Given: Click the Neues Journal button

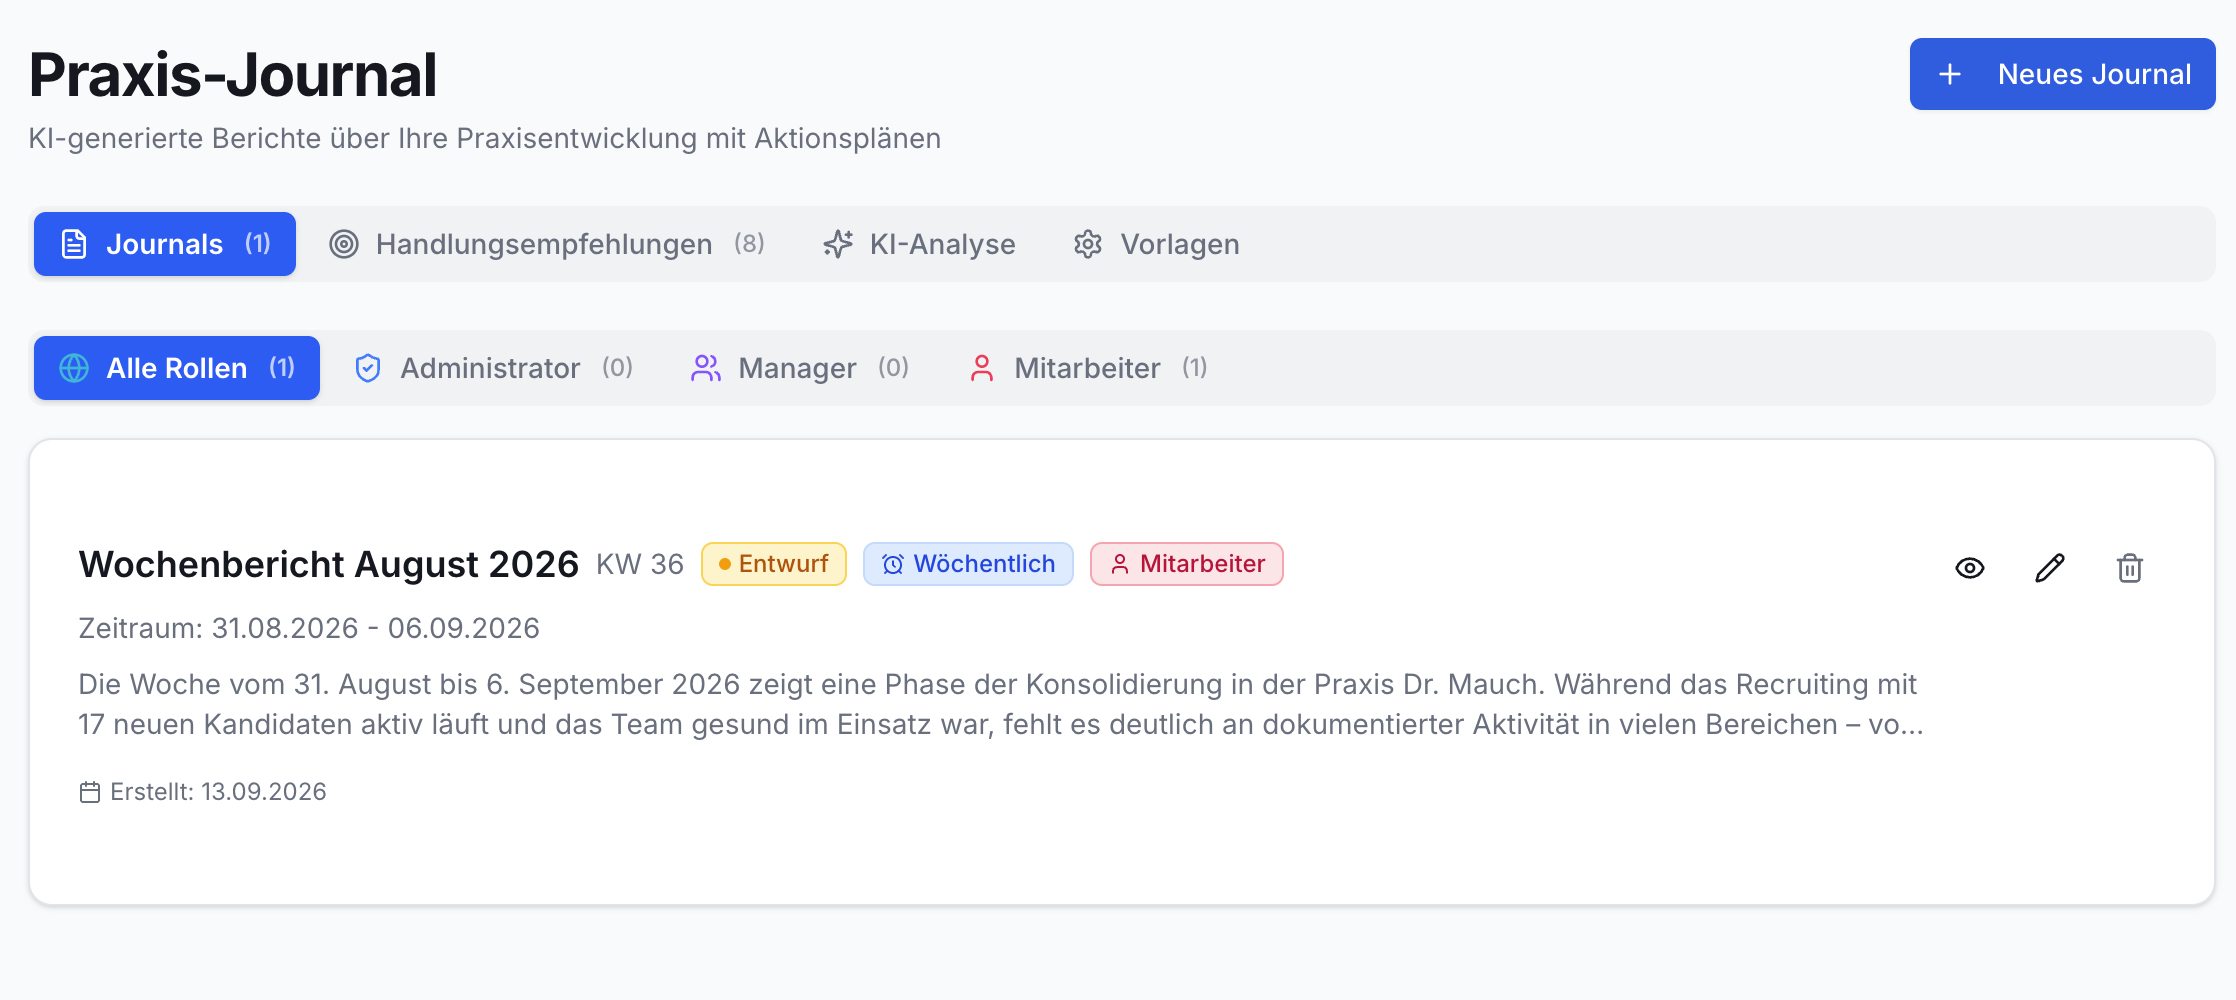Looking at the screenshot, I should (x=2062, y=74).
